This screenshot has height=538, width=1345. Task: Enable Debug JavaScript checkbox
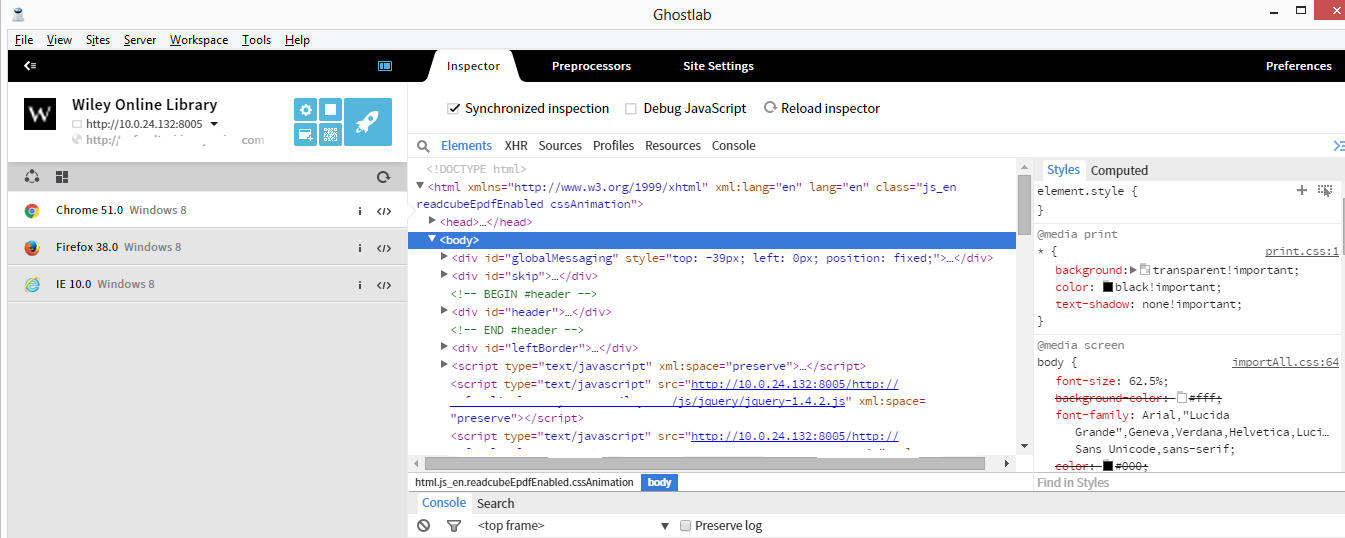point(631,109)
